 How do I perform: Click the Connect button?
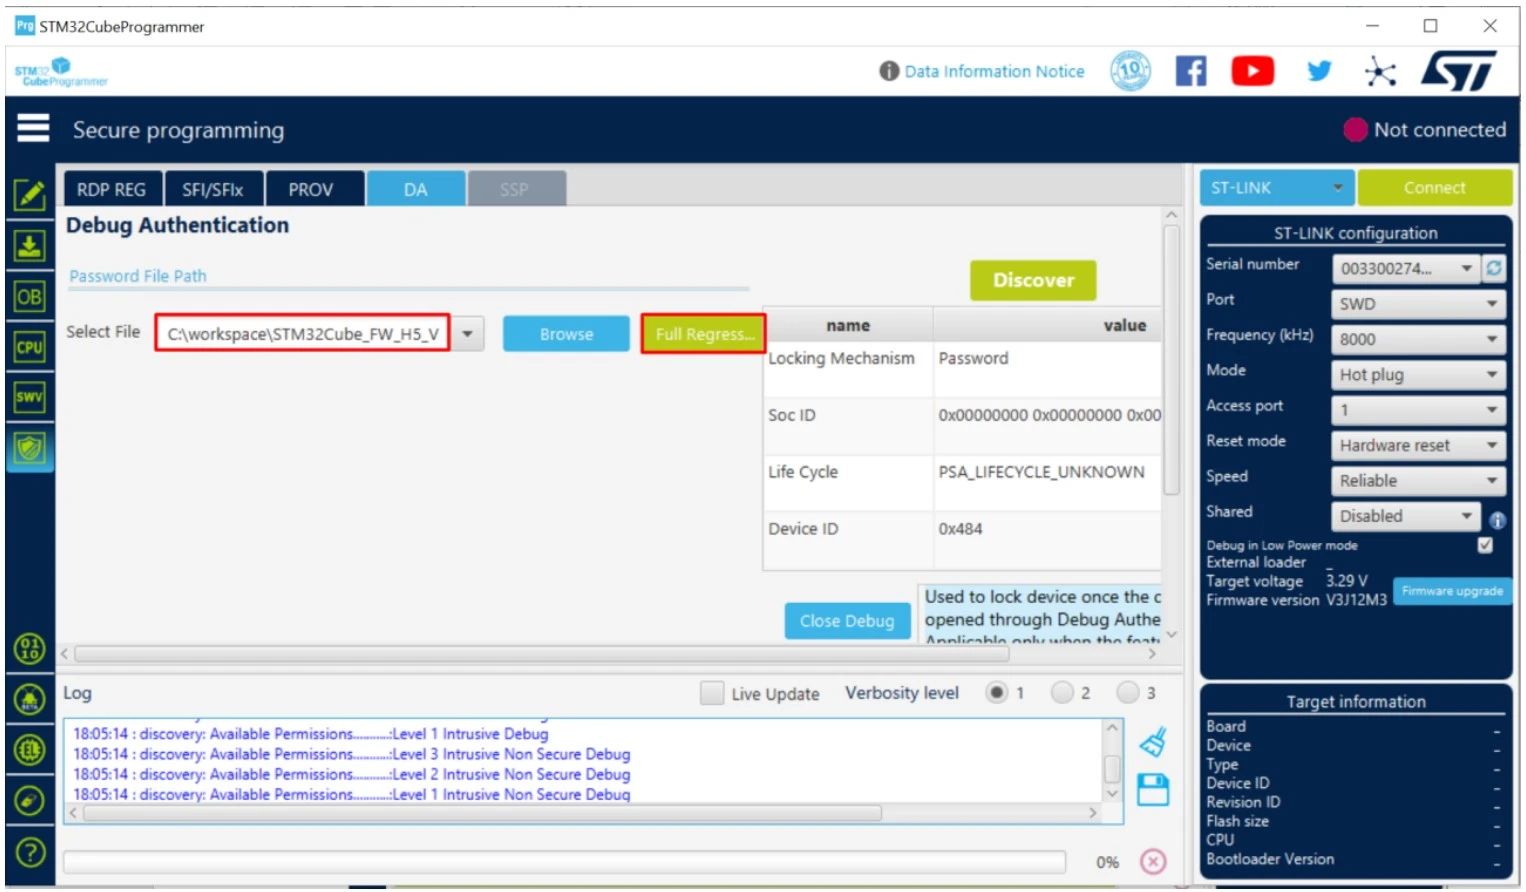(1434, 188)
